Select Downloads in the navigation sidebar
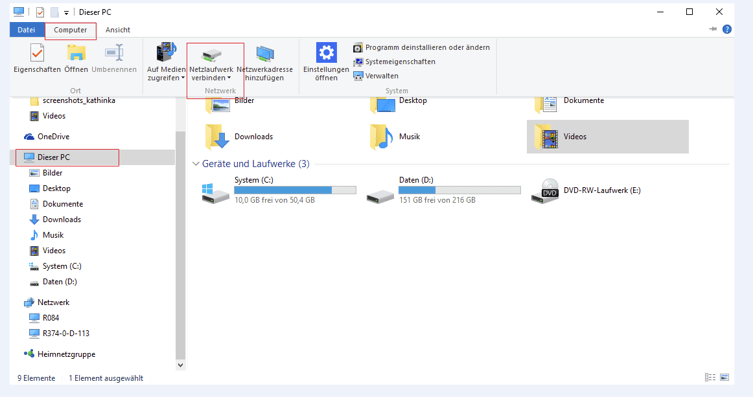The image size is (753, 397). click(x=55, y=219)
